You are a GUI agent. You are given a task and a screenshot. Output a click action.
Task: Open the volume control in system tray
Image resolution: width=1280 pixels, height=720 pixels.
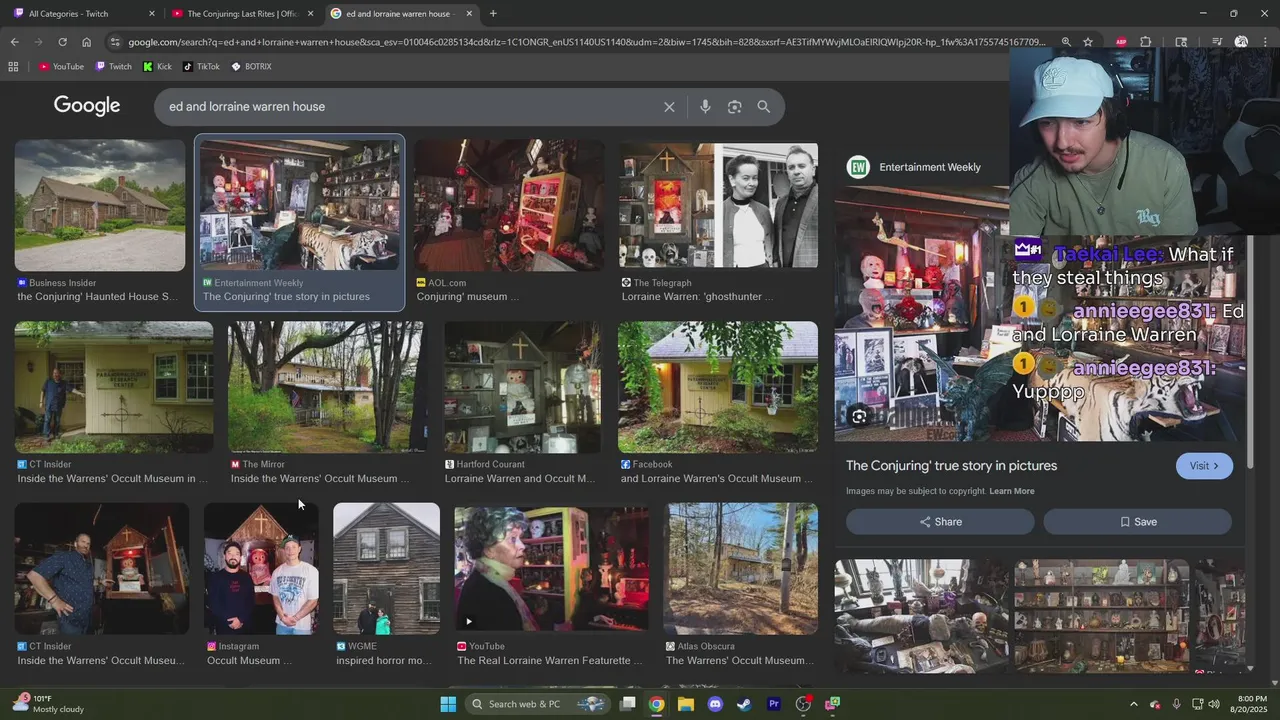tap(1213, 704)
